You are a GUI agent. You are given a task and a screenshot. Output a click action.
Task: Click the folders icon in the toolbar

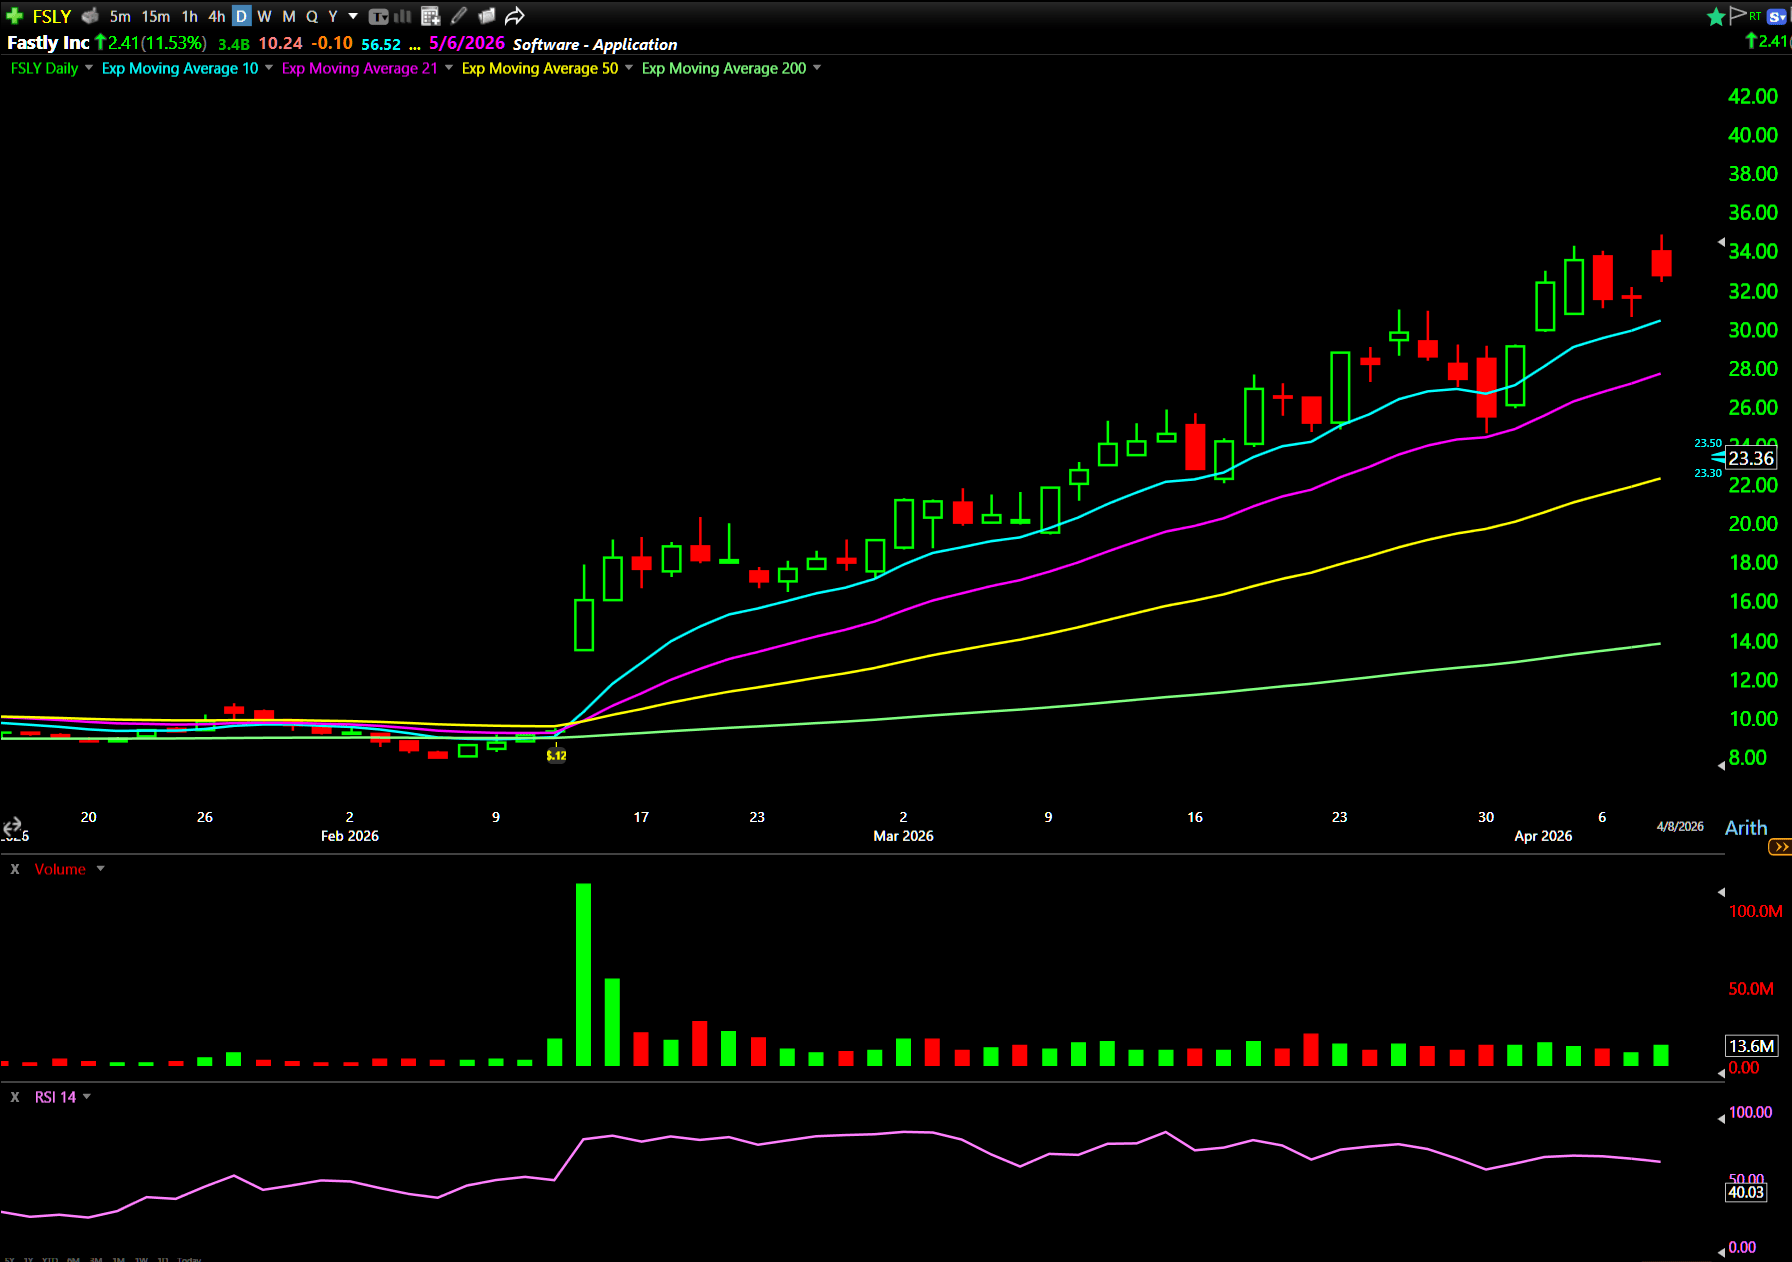(x=487, y=16)
